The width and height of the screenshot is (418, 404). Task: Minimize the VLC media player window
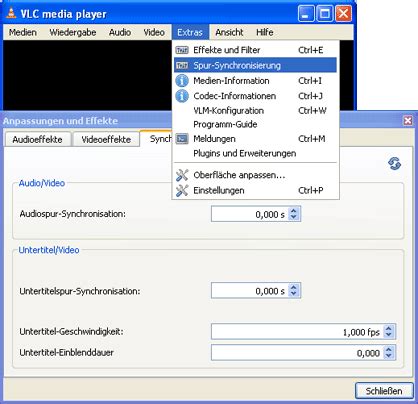click(x=306, y=14)
